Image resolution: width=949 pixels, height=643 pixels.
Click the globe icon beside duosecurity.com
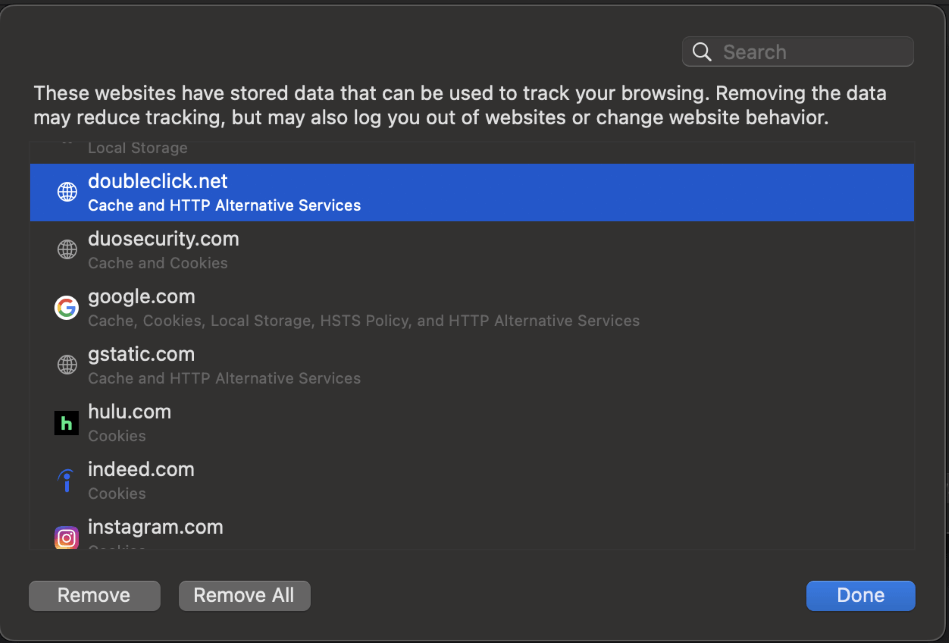tap(67, 249)
